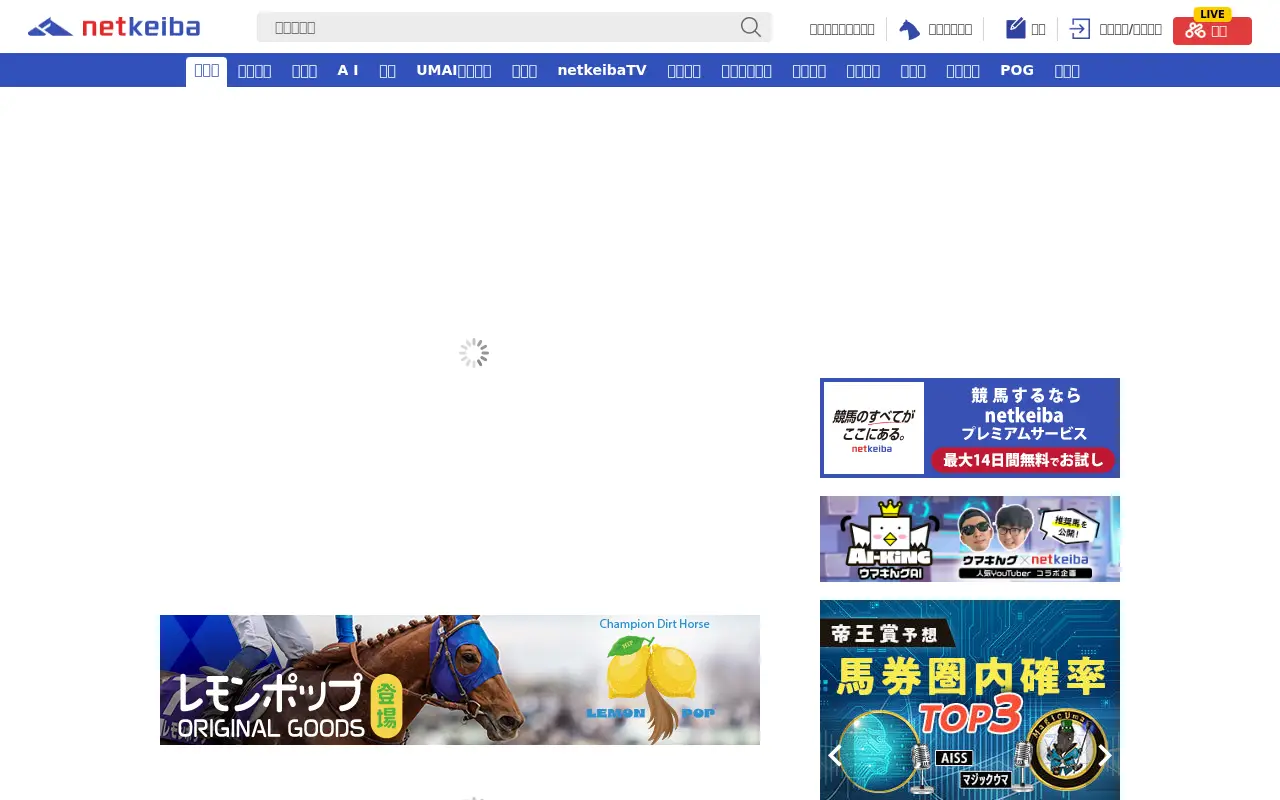1280x800 pixels.
Task: Open the レモンポップ ORIGINAL GOODS banner
Action: coord(460,680)
